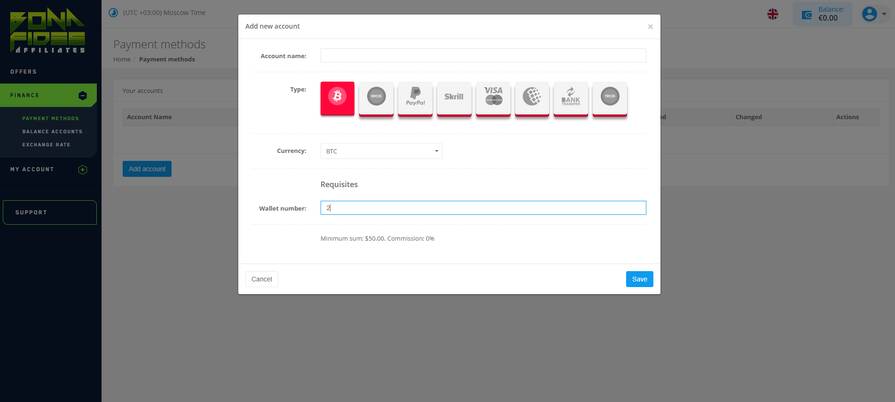Select the Skrill payment type
Image resolution: width=895 pixels, height=402 pixels.
pos(454,98)
